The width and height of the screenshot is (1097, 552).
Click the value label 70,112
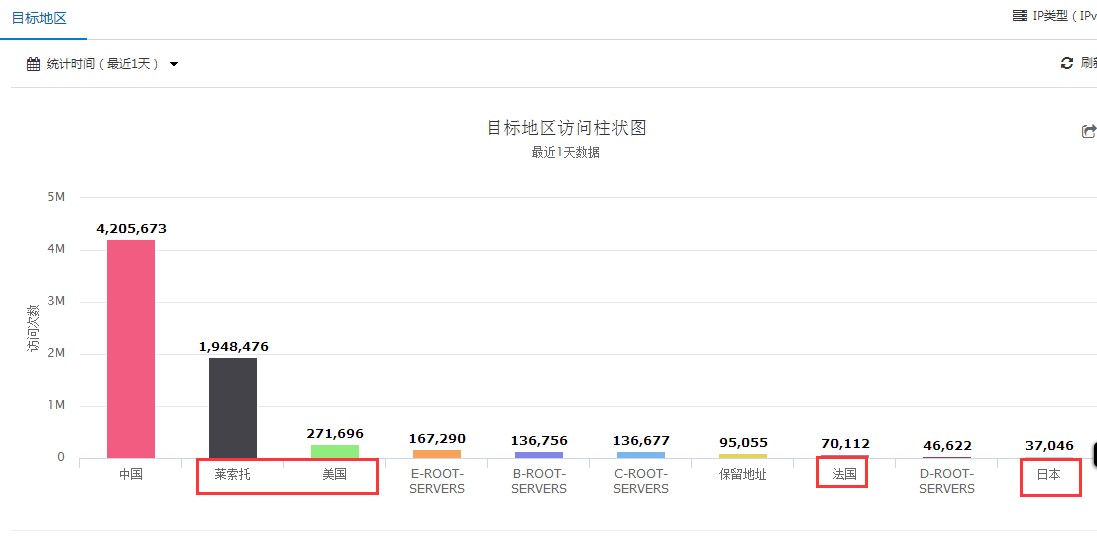pos(846,444)
